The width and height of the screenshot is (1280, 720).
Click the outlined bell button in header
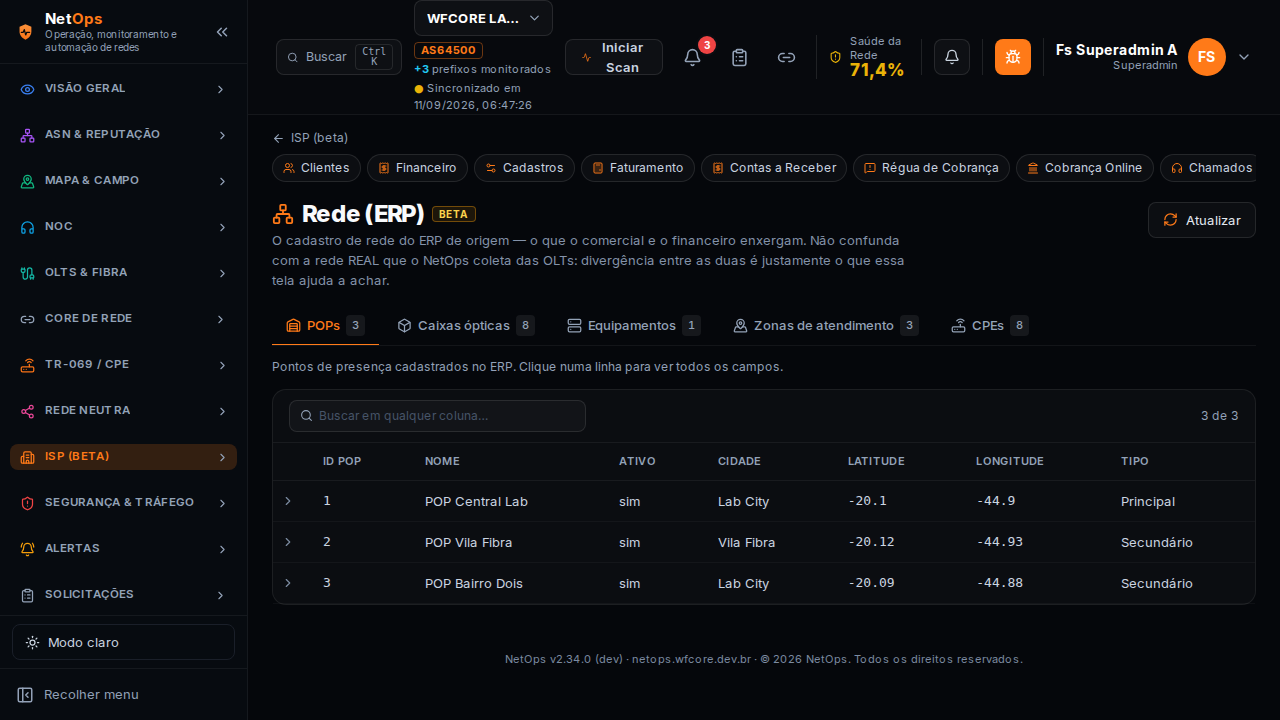click(952, 57)
